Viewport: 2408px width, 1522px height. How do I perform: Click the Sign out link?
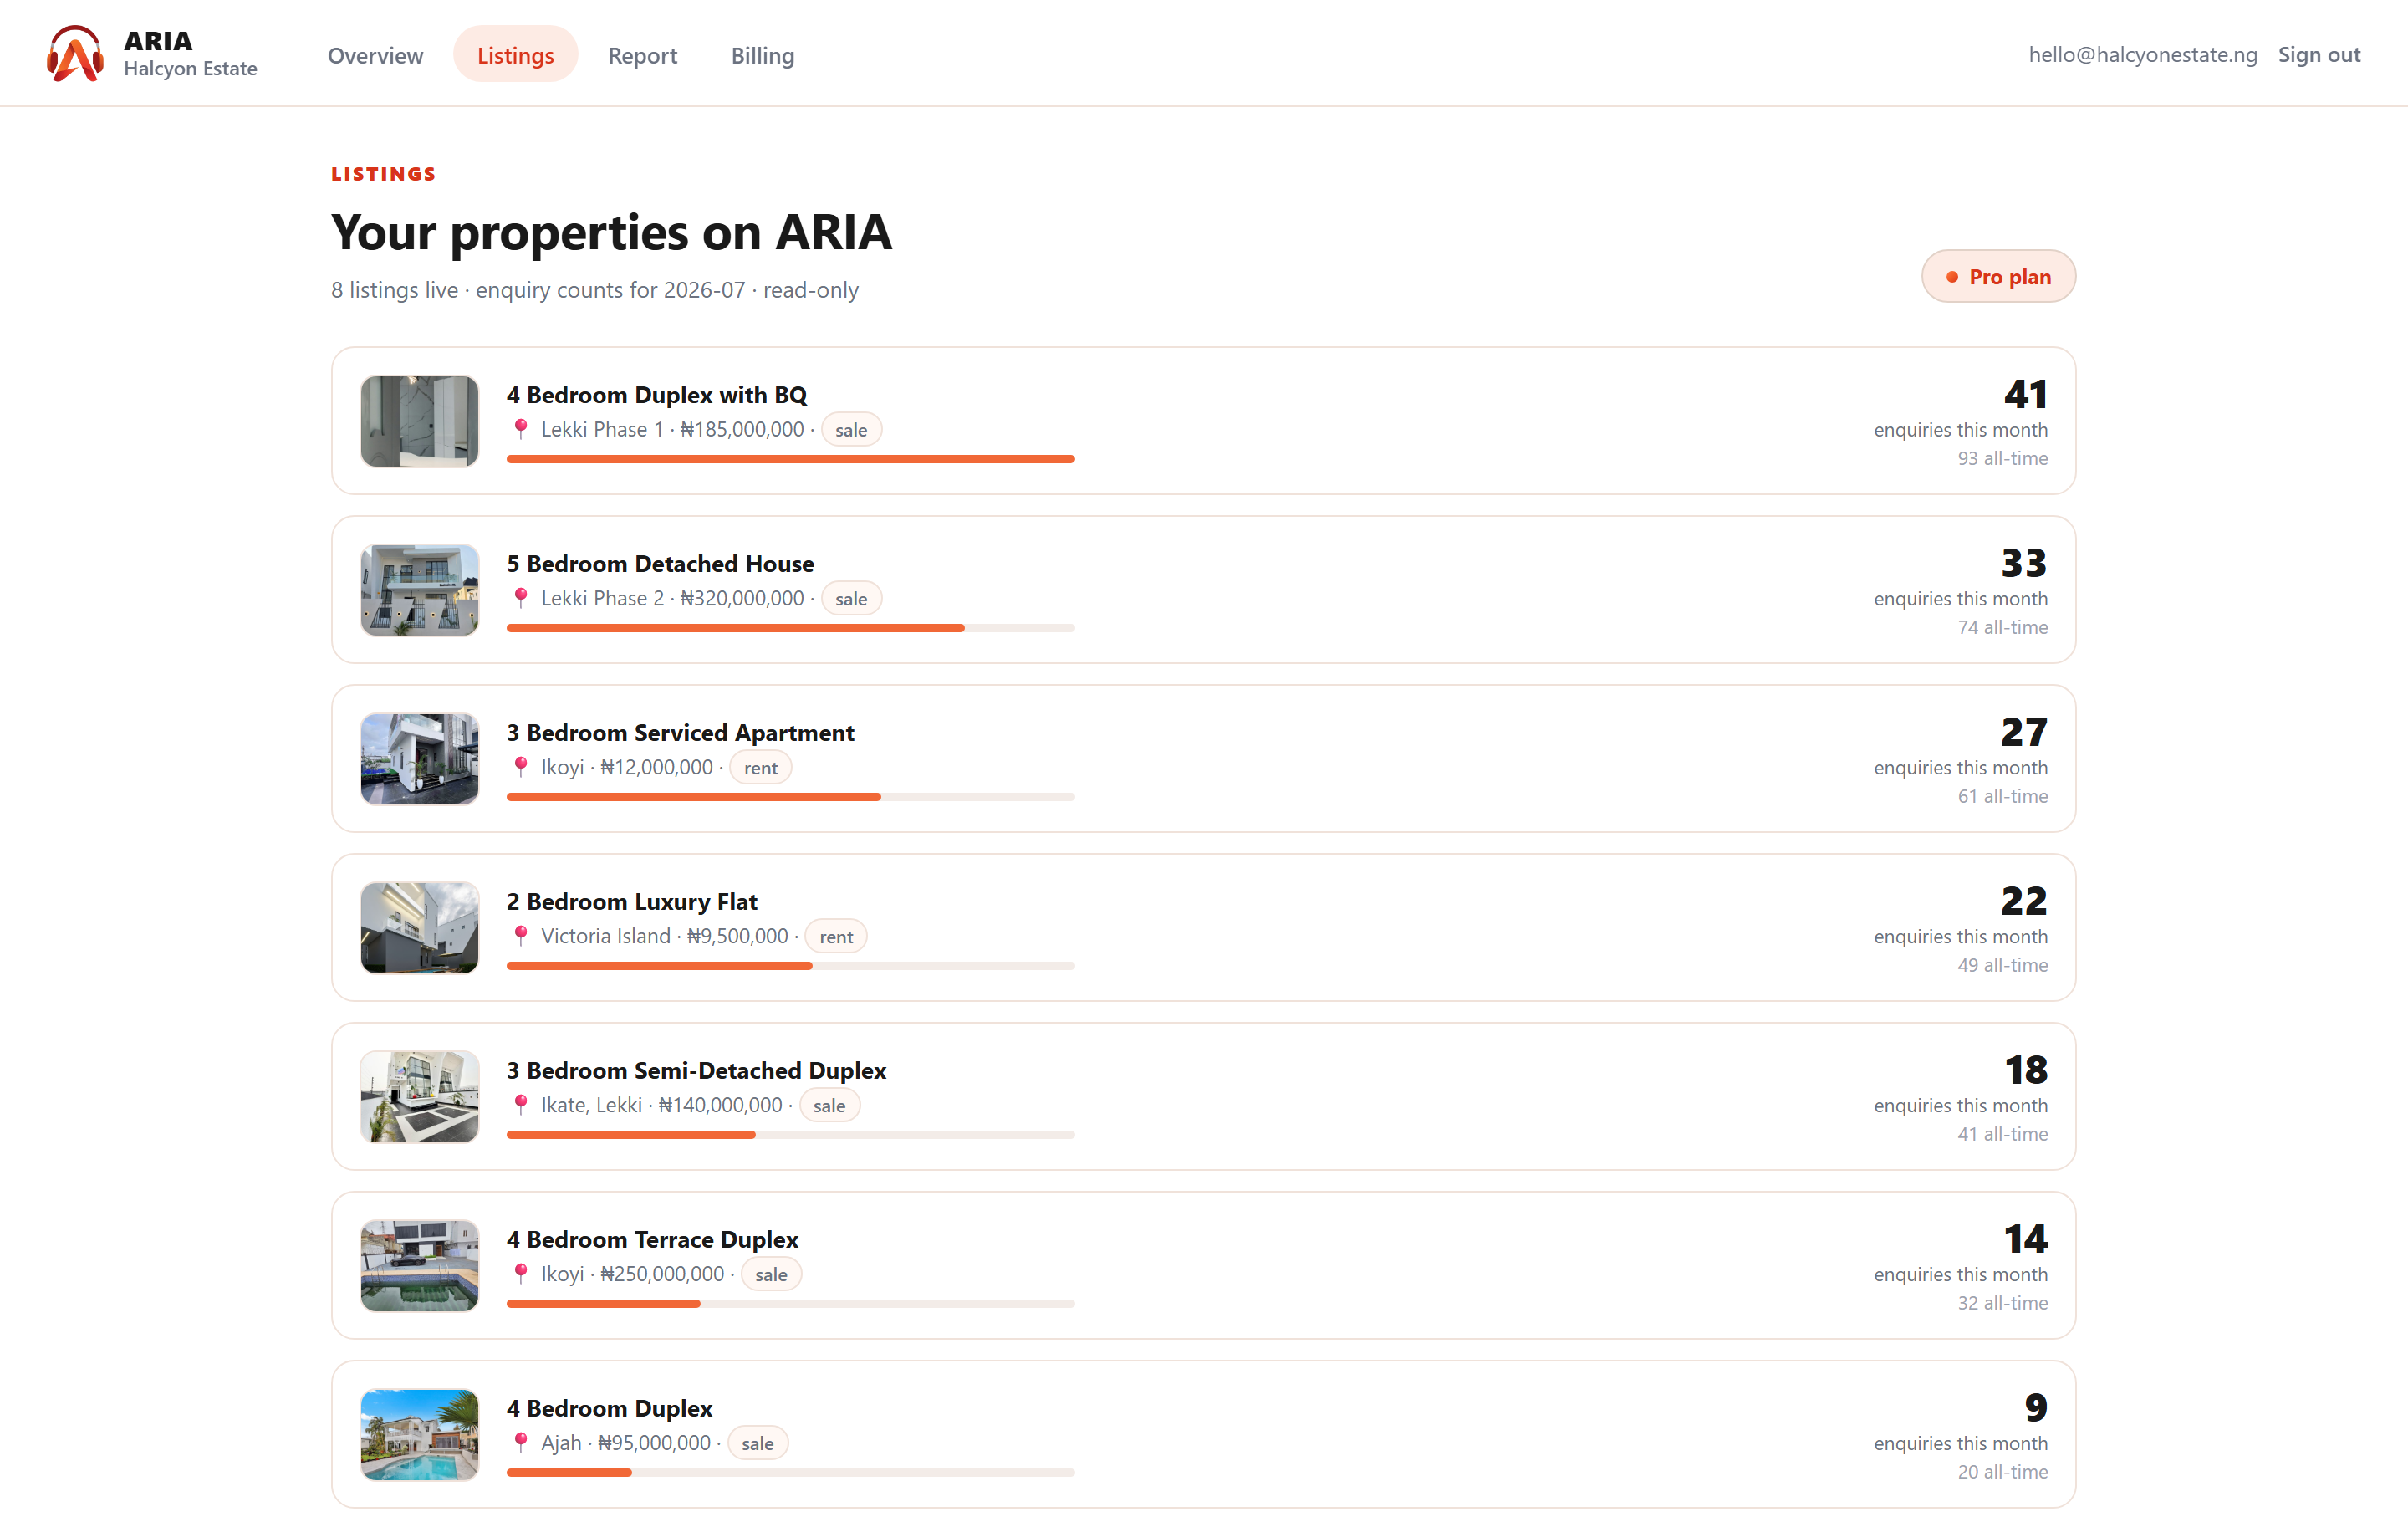2319,55
